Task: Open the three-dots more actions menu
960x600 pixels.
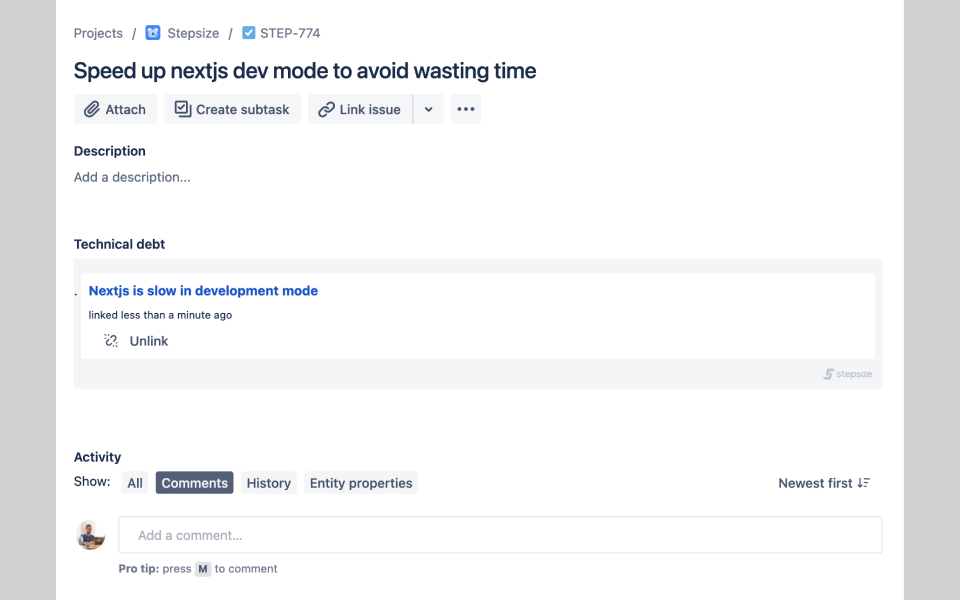Action: click(466, 109)
